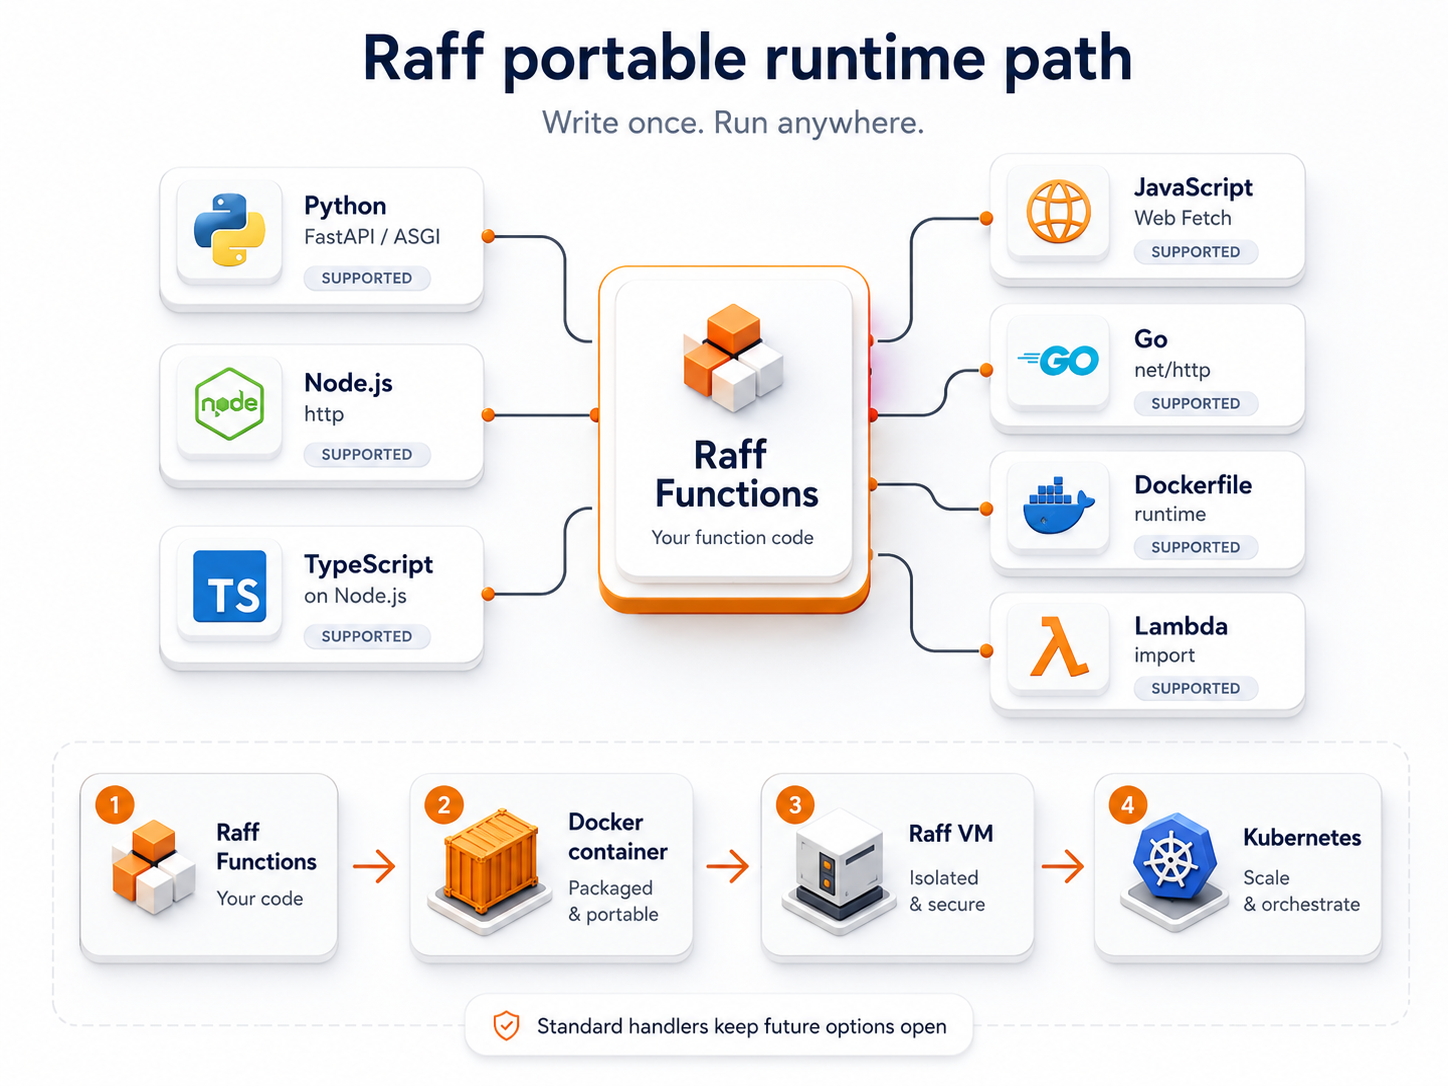Click the 'Go' card title
The height and width of the screenshot is (1086, 1448).
1151,339
